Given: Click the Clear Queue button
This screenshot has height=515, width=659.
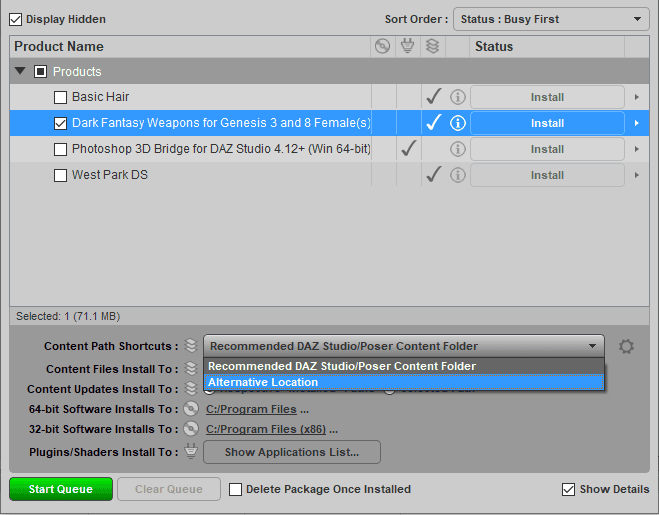Looking at the screenshot, I should click(169, 489).
